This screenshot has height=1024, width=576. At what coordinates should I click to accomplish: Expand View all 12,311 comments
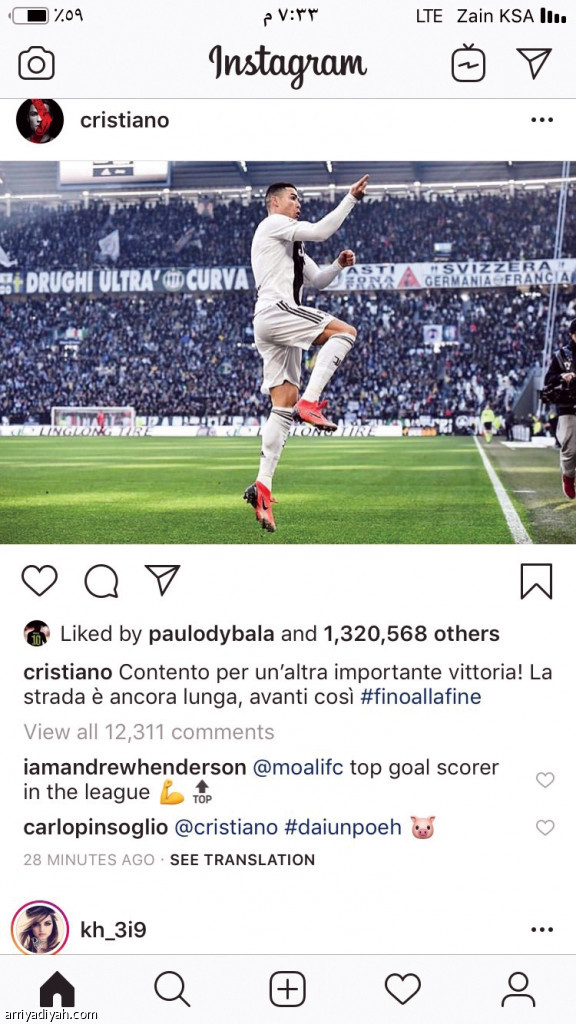[x=149, y=732]
